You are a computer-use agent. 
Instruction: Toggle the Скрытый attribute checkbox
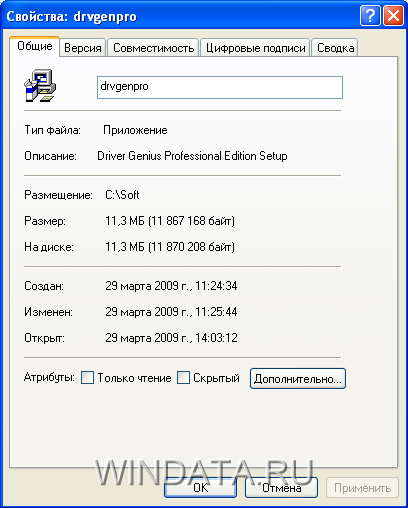(183, 378)
